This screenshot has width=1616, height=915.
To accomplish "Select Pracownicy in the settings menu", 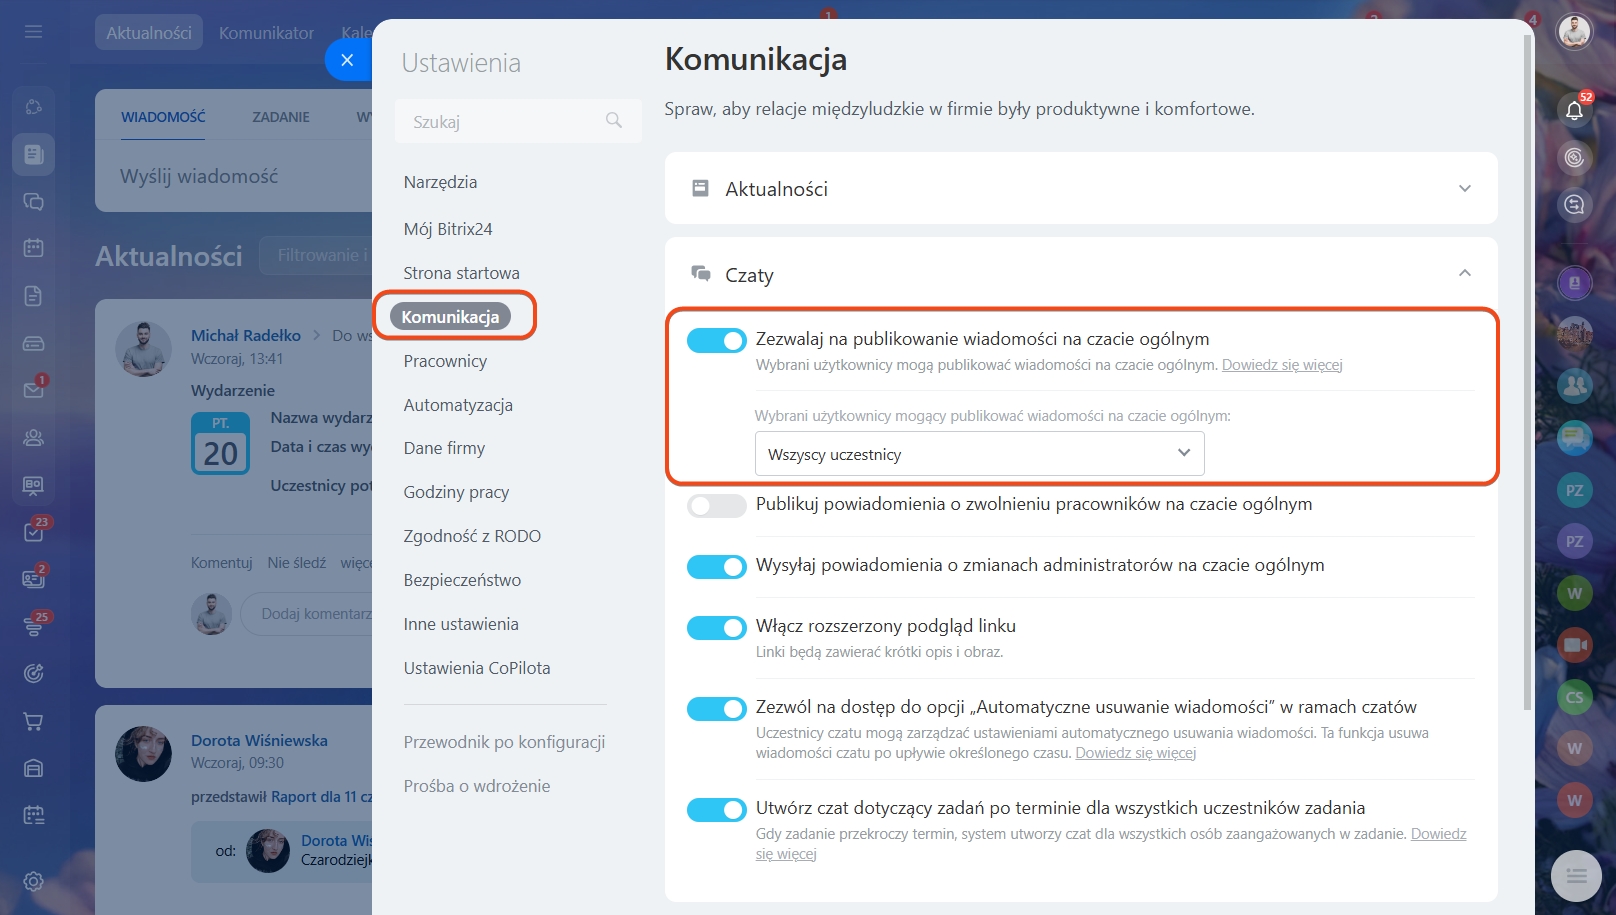I will [x=445, y=361].
